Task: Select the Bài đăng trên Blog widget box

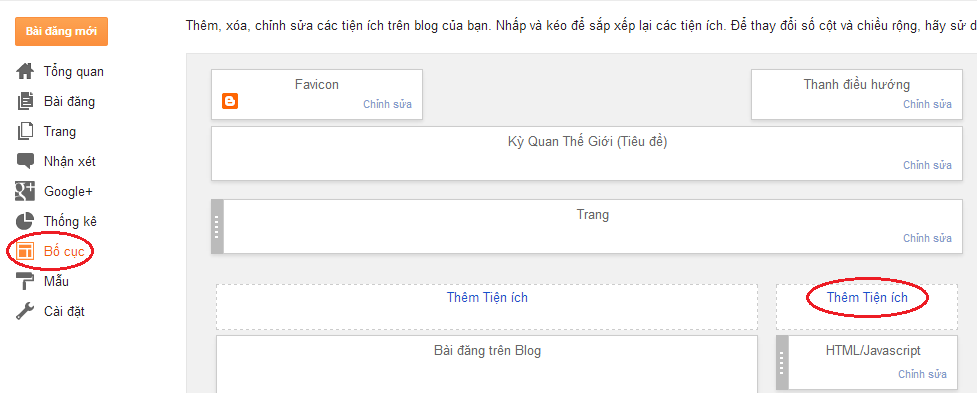Action: [487, 364]
